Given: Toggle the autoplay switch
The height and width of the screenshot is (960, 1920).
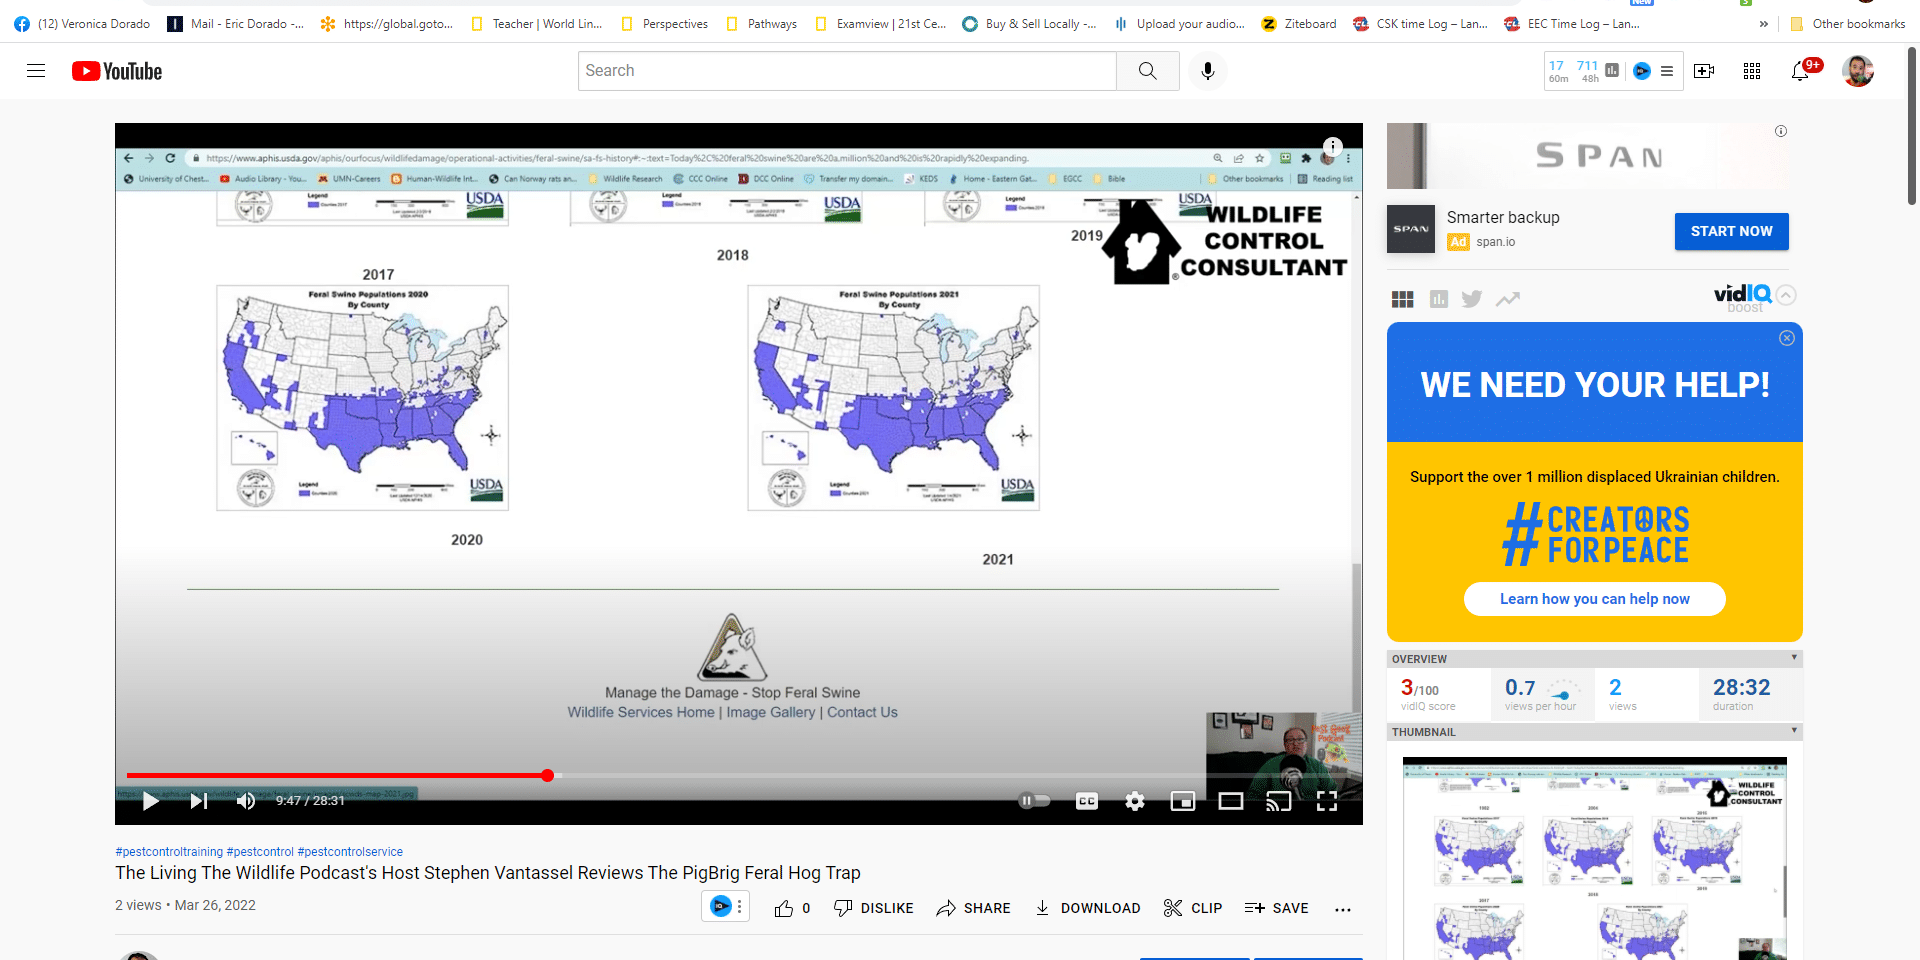Looking at the screenshot, I should [x=1034, y=801].
